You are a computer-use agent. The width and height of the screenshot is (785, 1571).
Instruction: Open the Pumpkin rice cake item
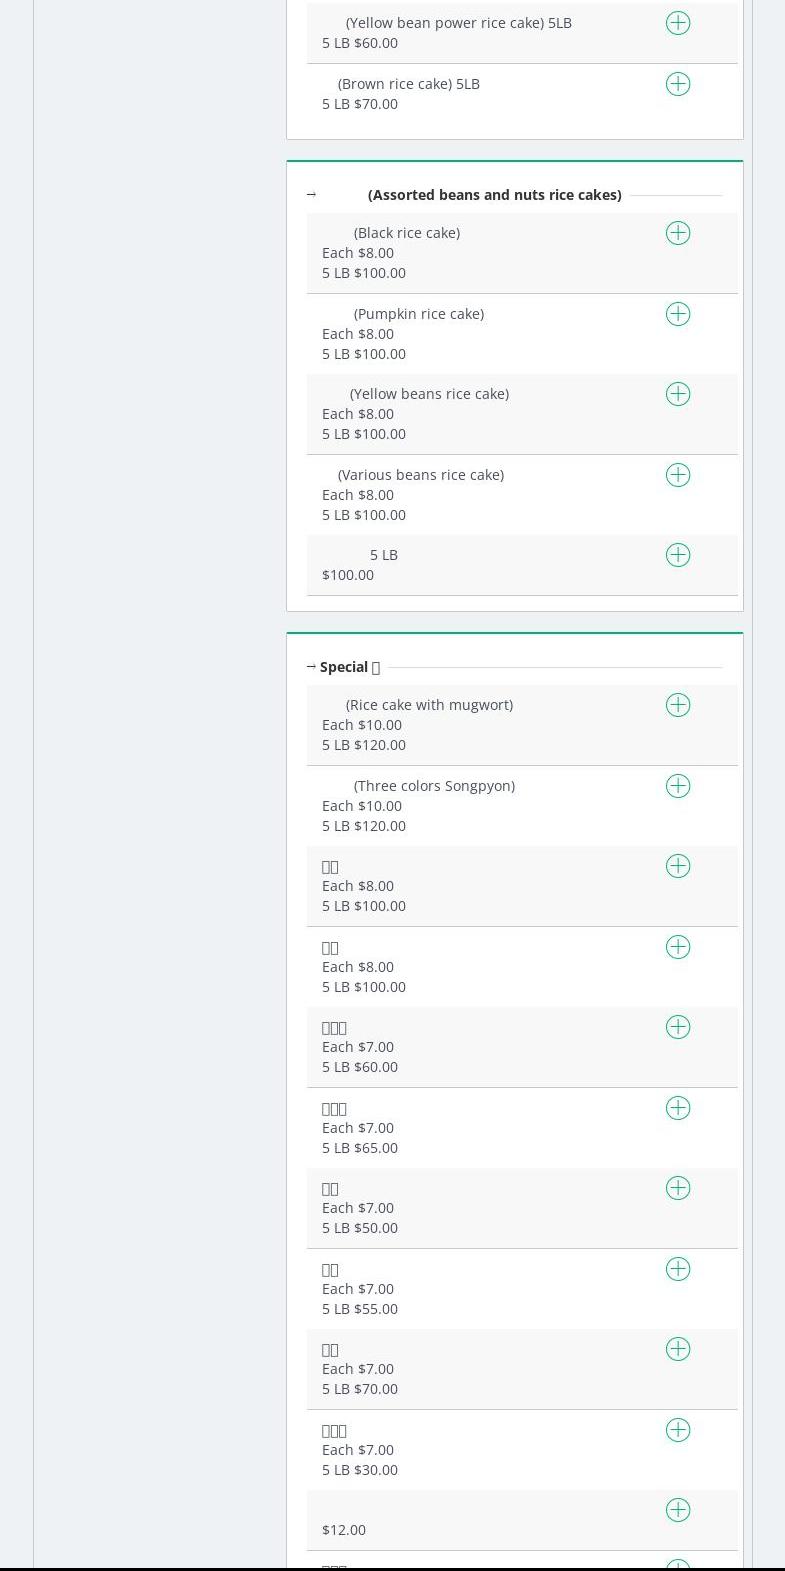tap(418, 314)
